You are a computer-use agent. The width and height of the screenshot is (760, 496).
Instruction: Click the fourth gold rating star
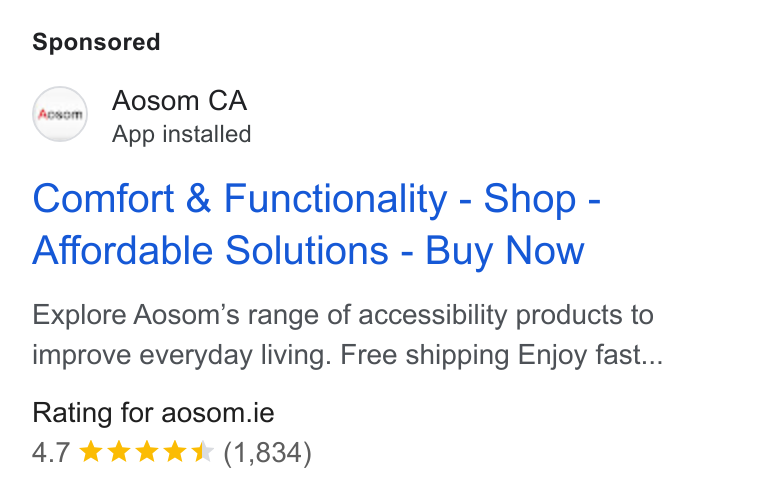174,452
